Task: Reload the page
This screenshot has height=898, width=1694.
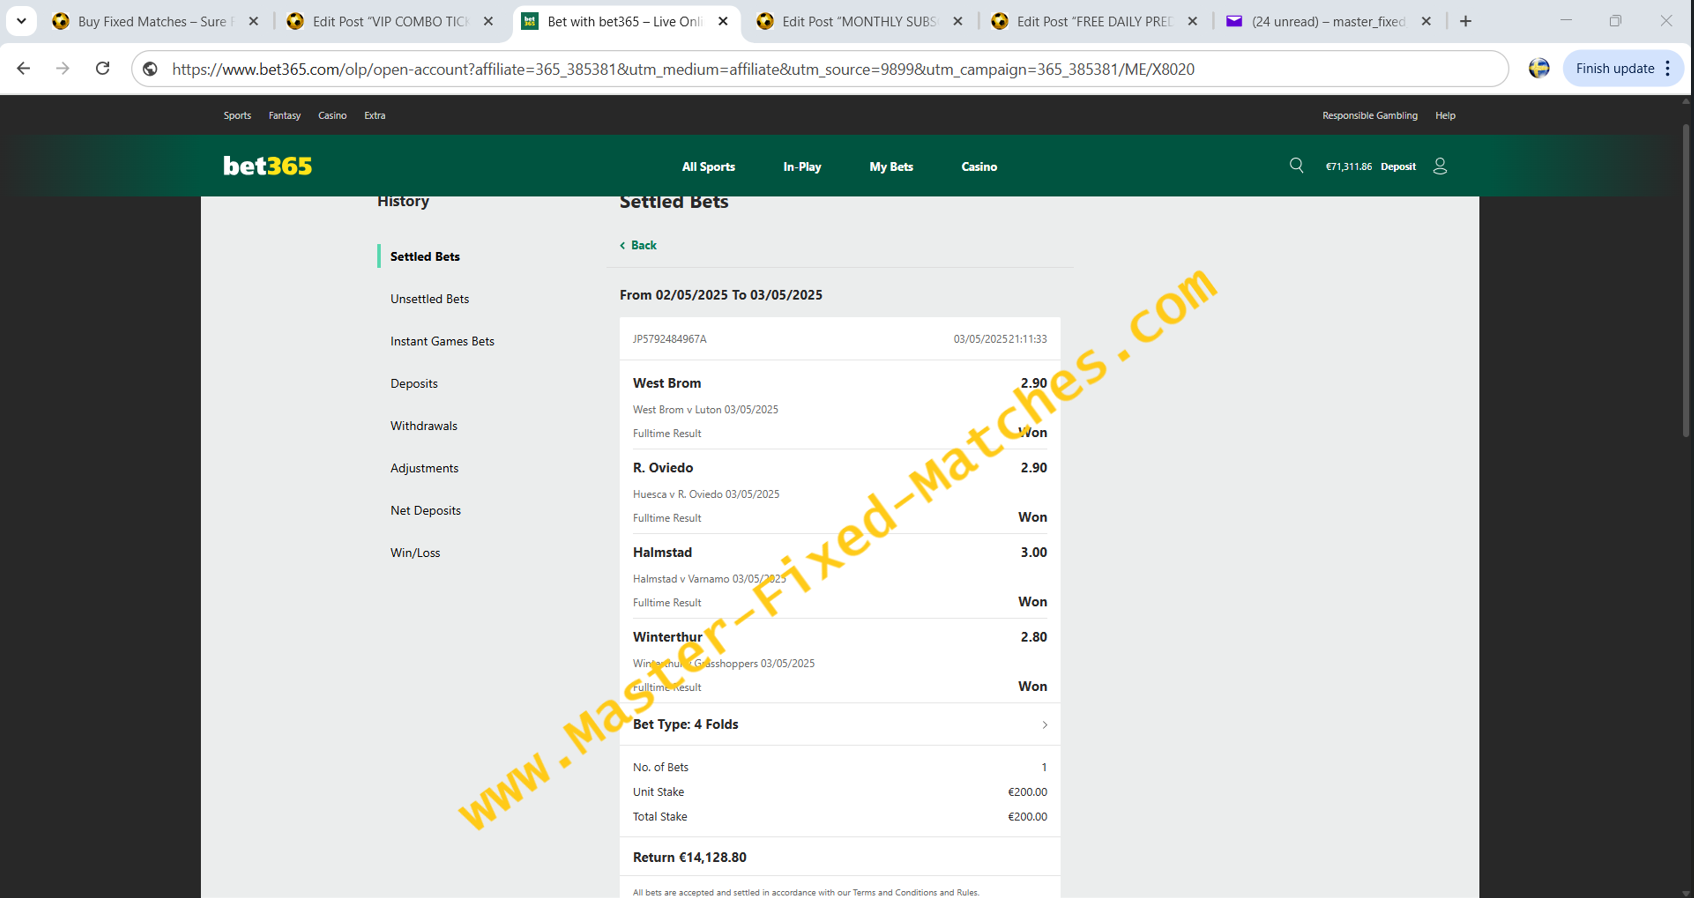Action: coord(102,69)
